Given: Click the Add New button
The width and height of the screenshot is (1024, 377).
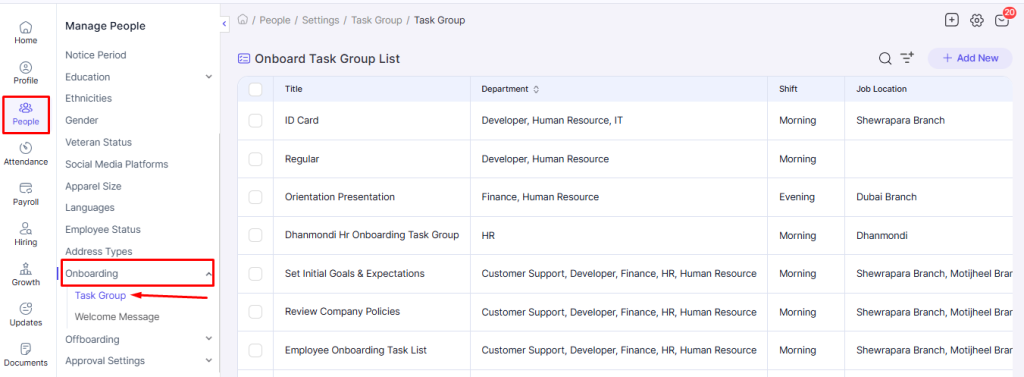Looking at the screenshot, I should 970,58.
